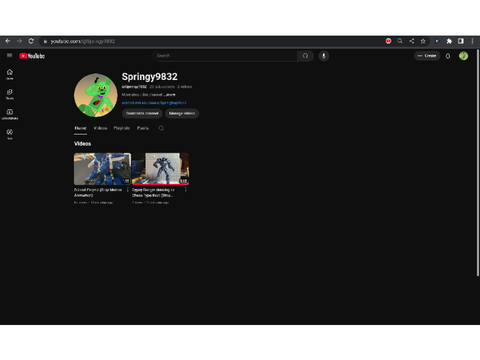Open three-dot menu for Gipsy Danger video
This screenshot has height=360, width=480.
185,190
